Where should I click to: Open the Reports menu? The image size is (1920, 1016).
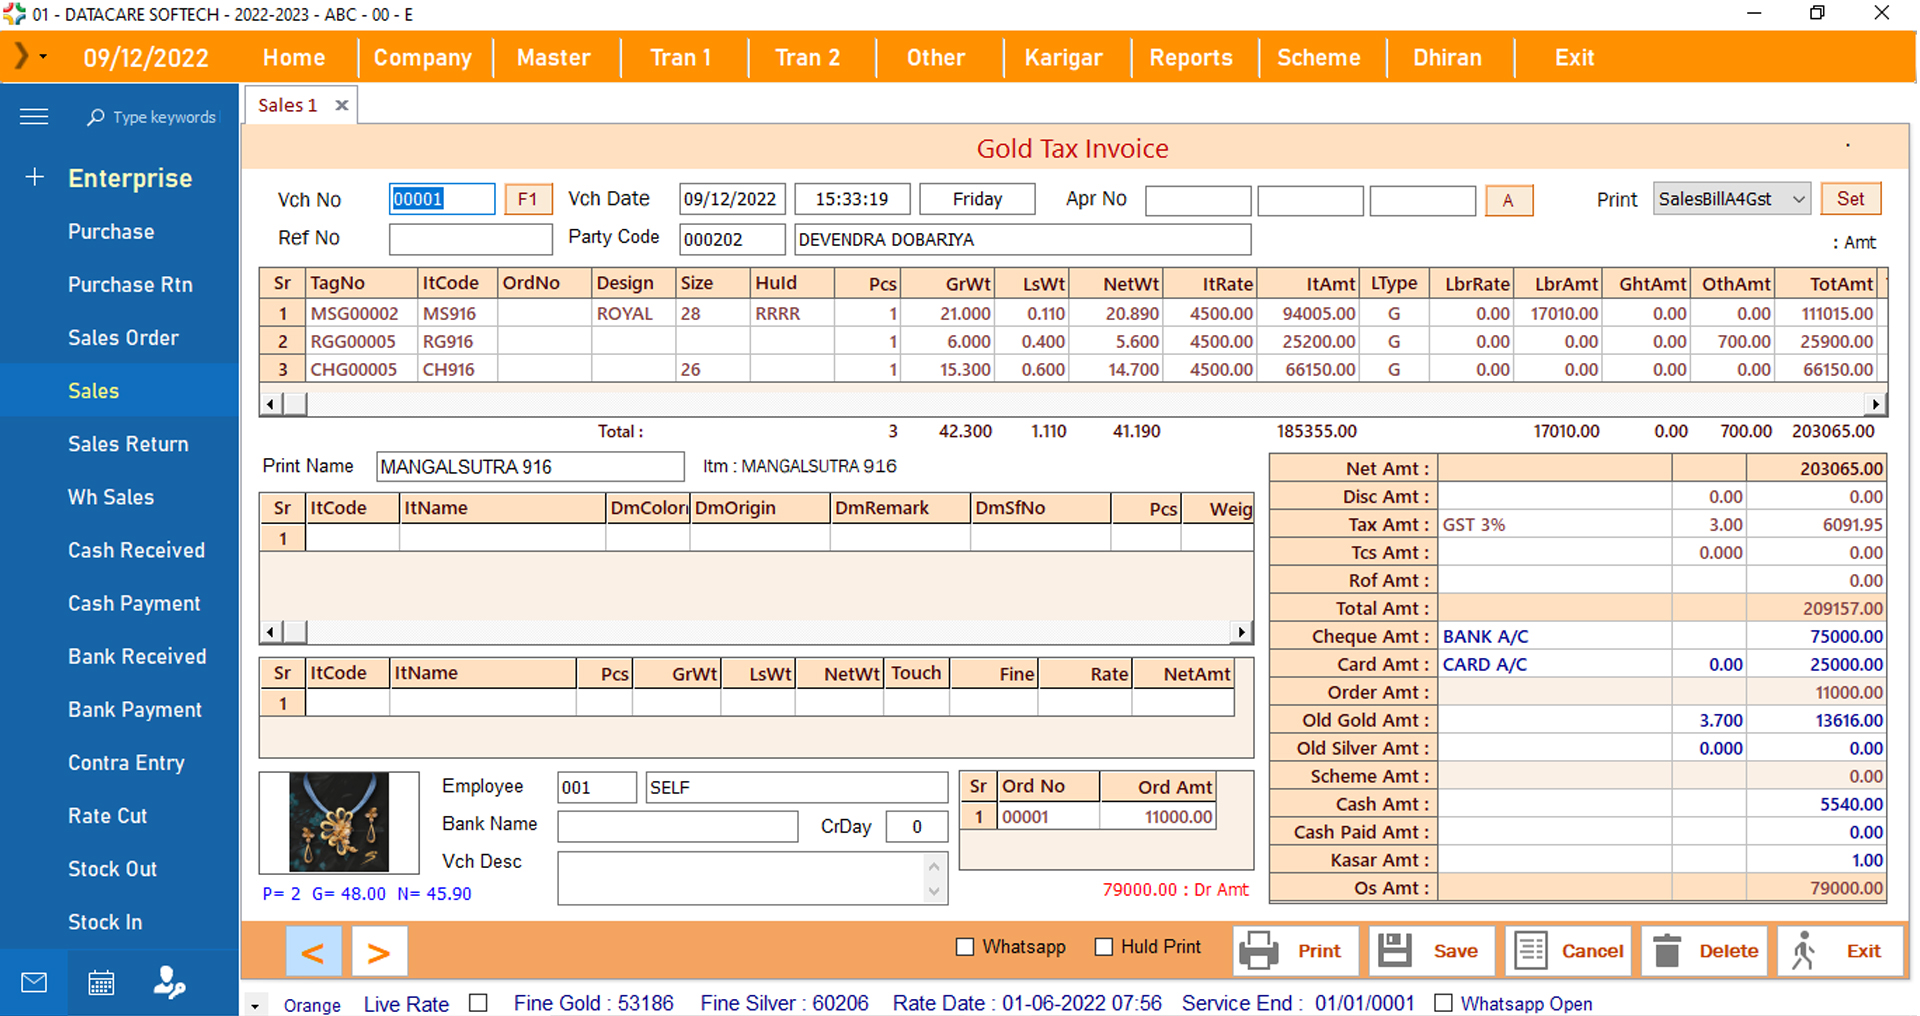(x=1191, y=58)
